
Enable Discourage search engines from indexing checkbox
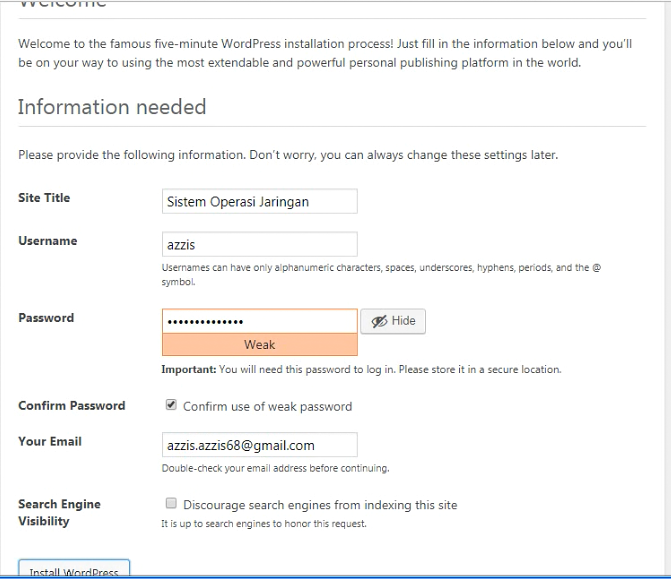pyautogui.click(x=171, y=503)
